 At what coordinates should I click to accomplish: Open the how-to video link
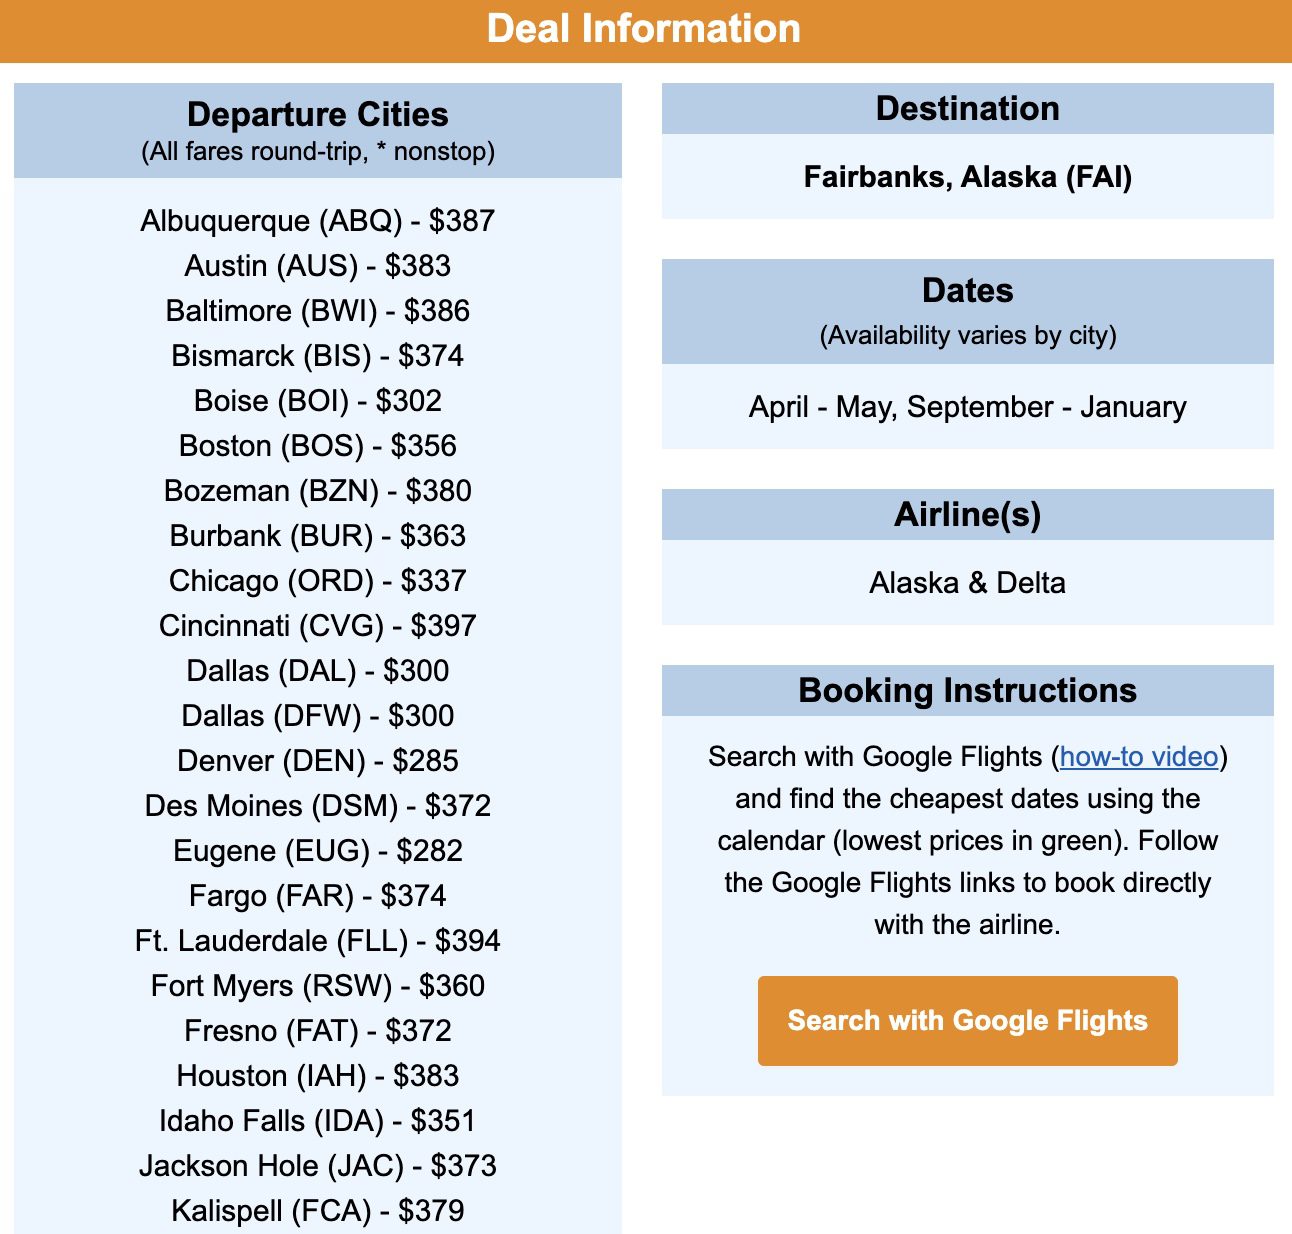pyautogui.click(x=1140, y=757)
